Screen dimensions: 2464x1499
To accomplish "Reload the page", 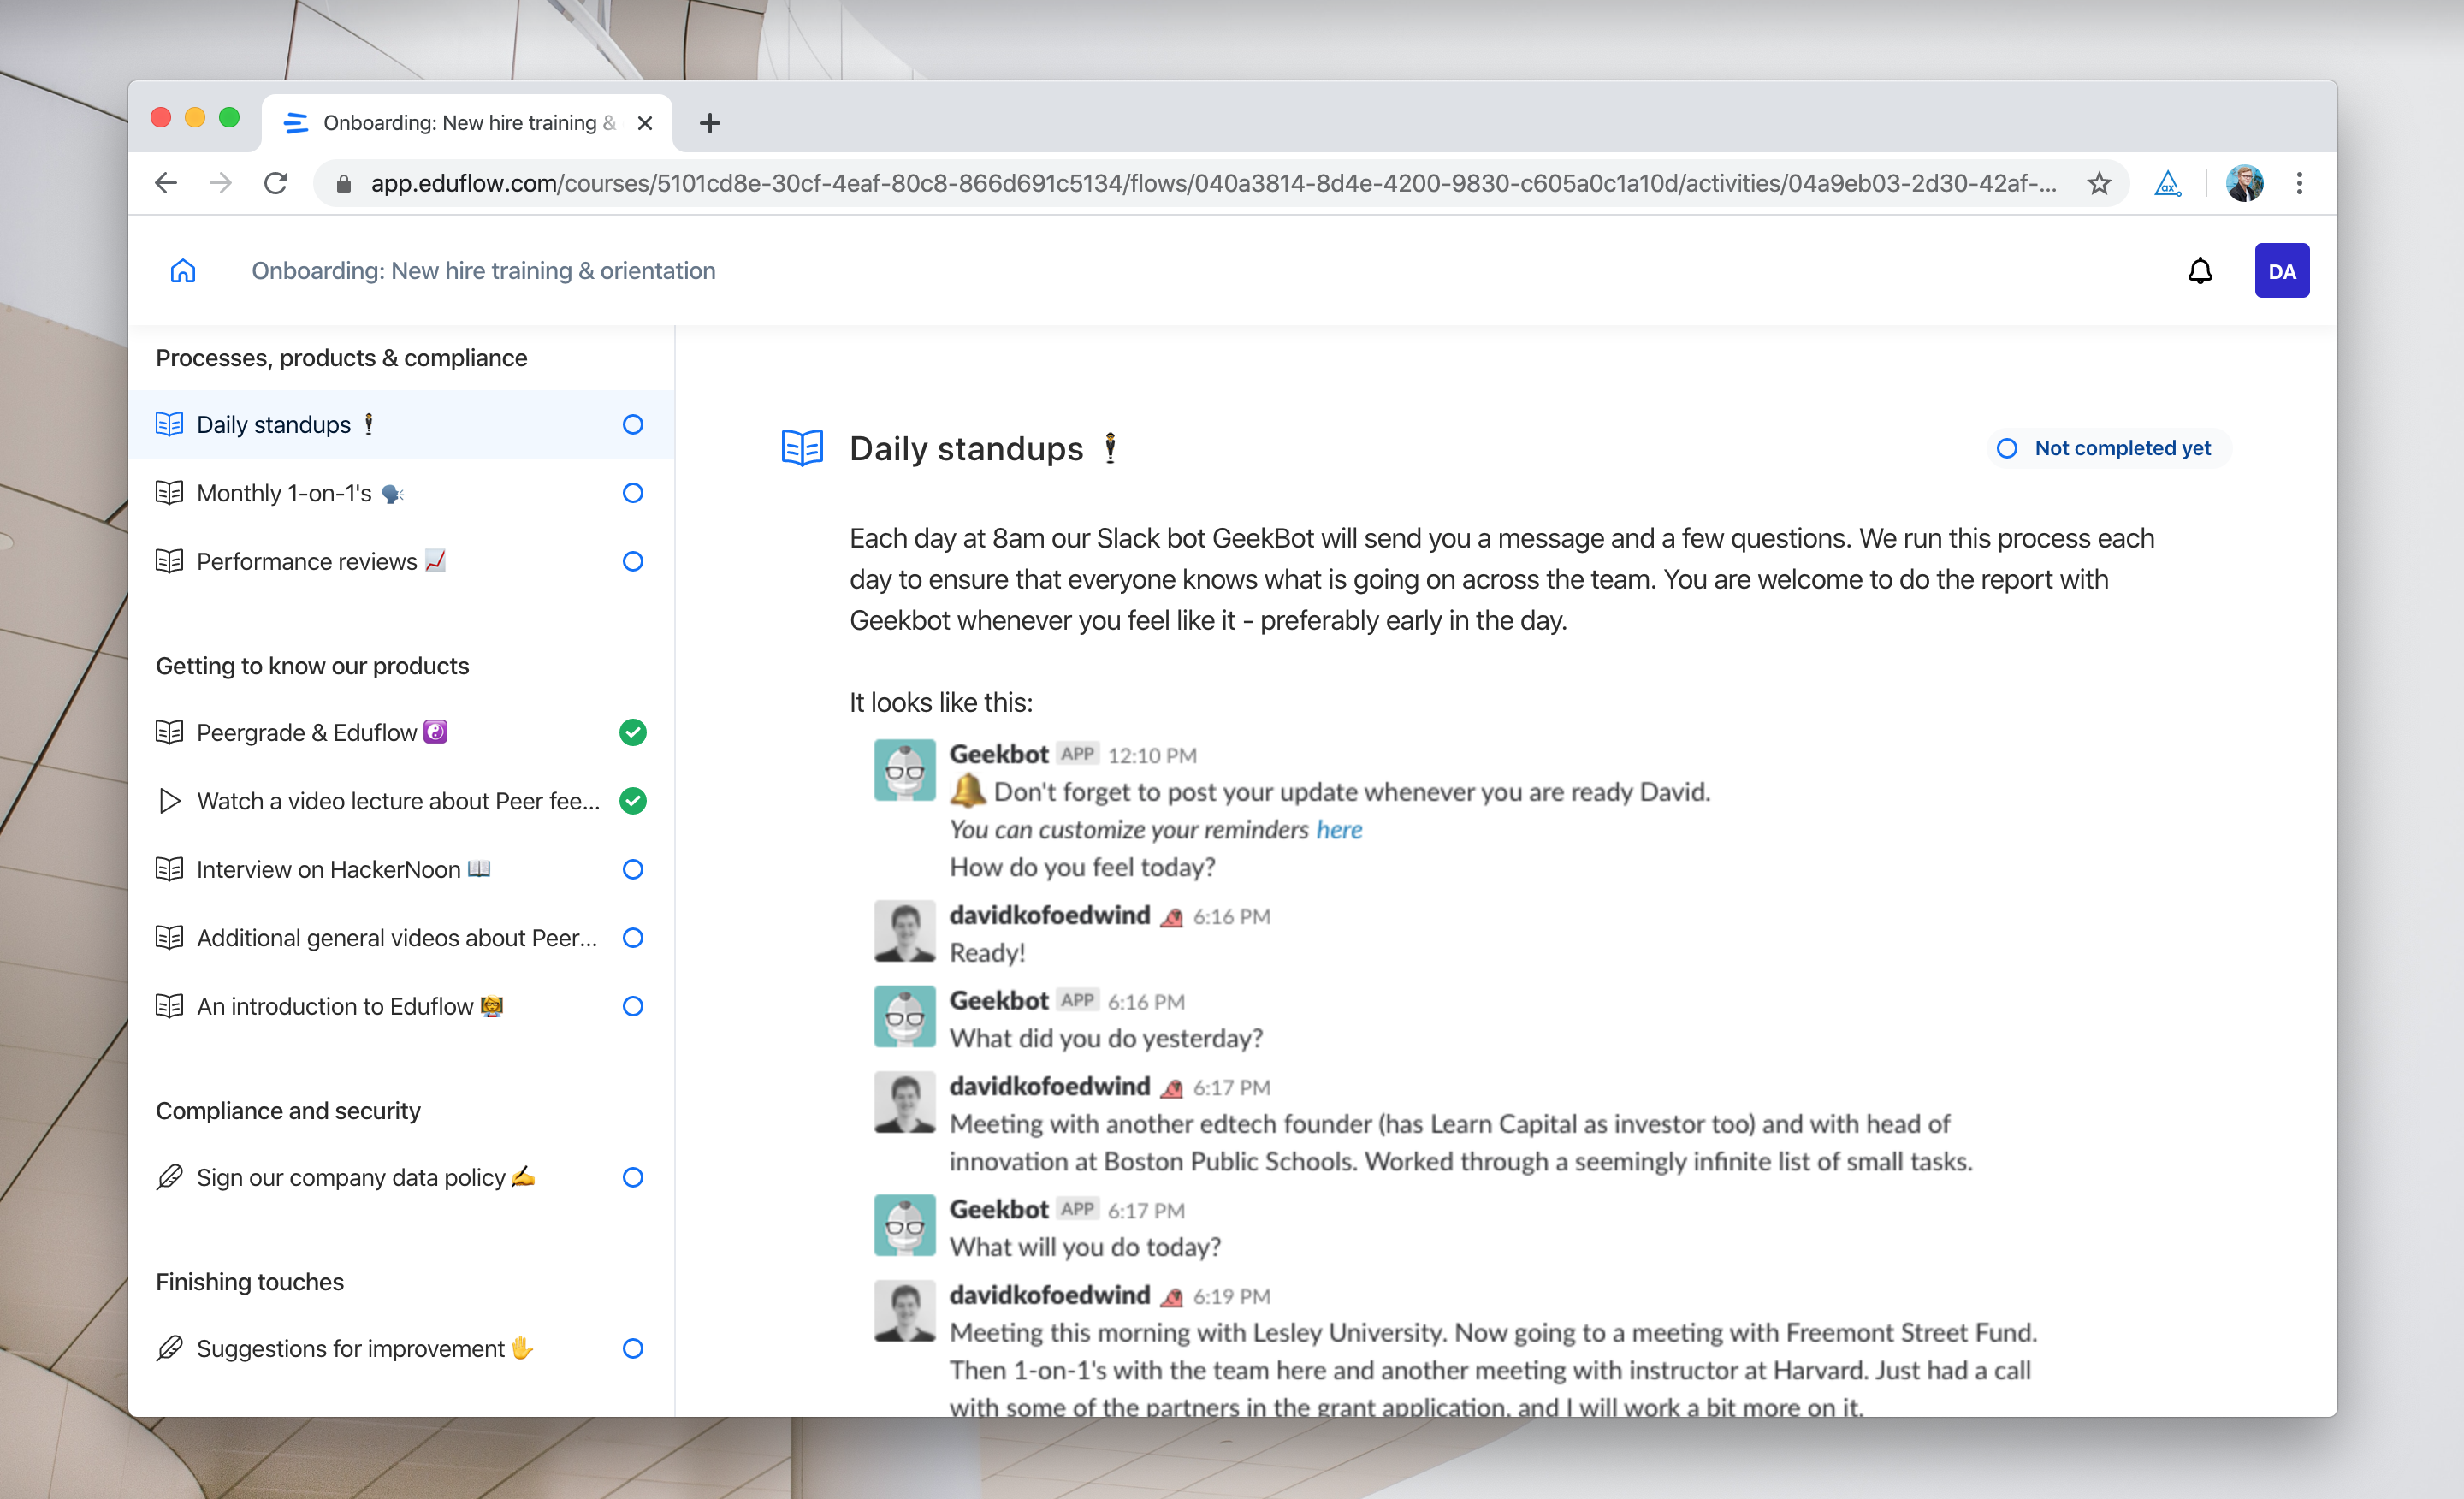I will click(x=276, y=183).
